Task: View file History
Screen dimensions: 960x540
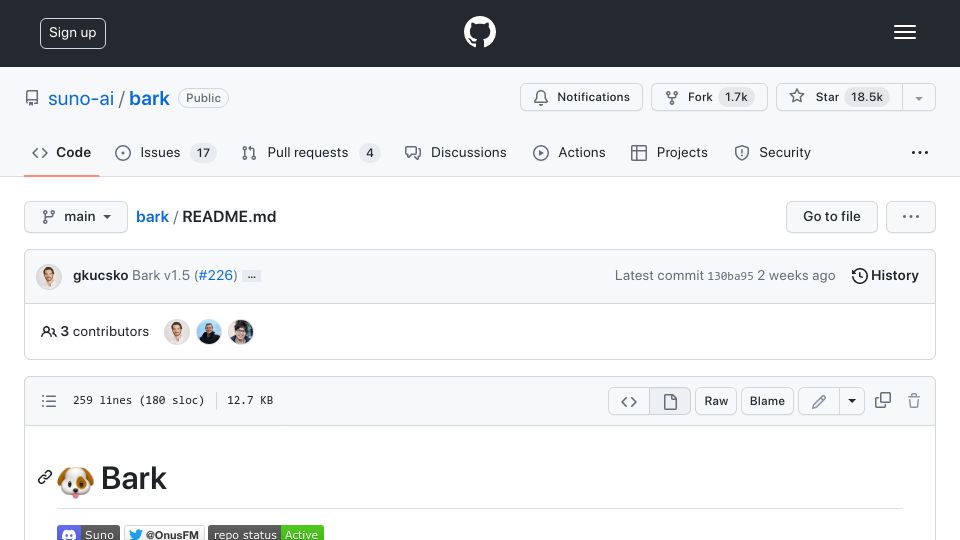Action: coord(885,276)
